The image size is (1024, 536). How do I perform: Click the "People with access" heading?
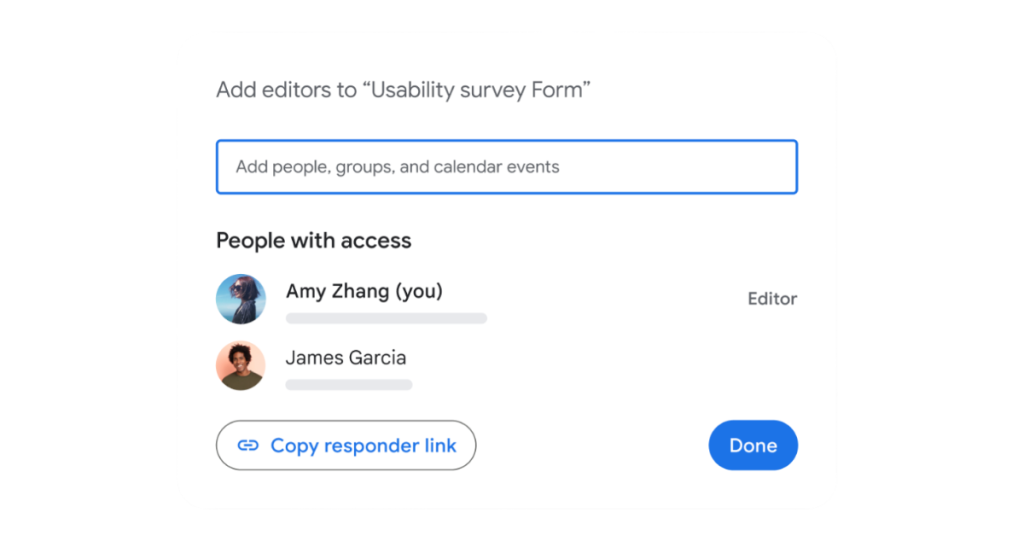point(314,240)
